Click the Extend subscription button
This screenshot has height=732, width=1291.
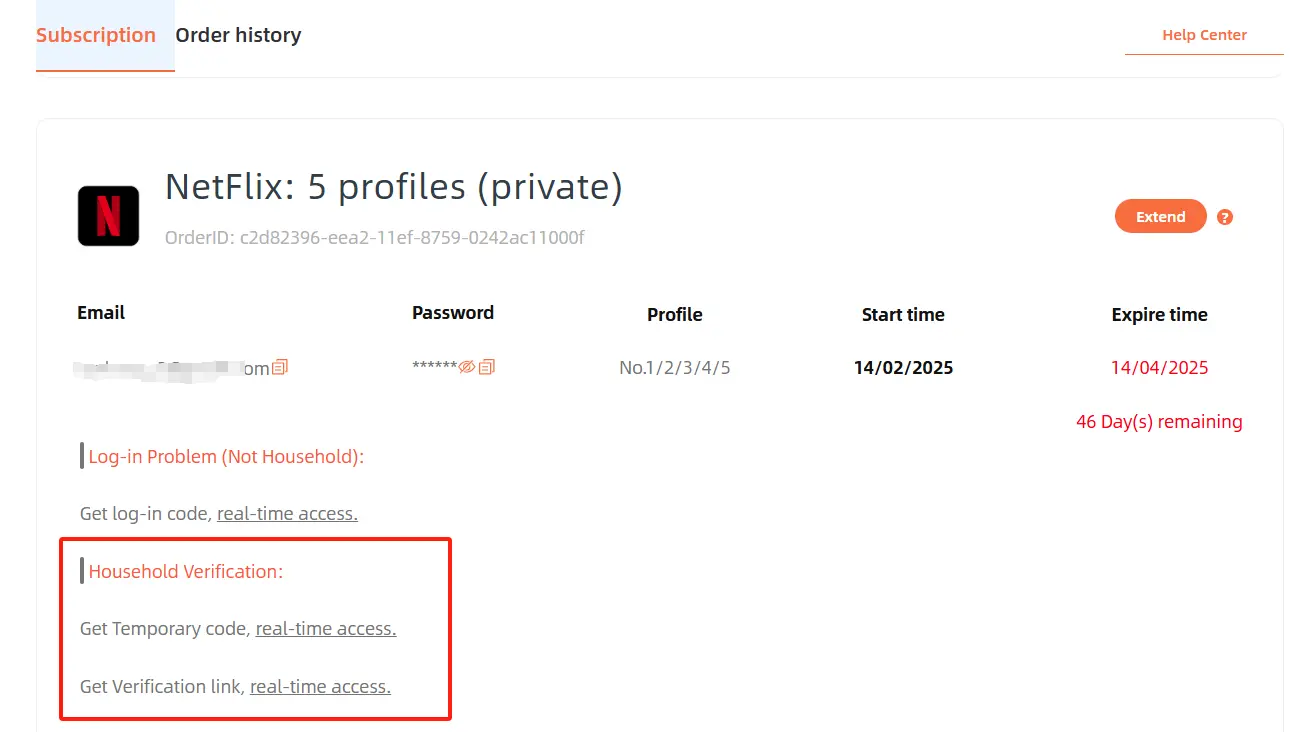(x=1161, y=217)
